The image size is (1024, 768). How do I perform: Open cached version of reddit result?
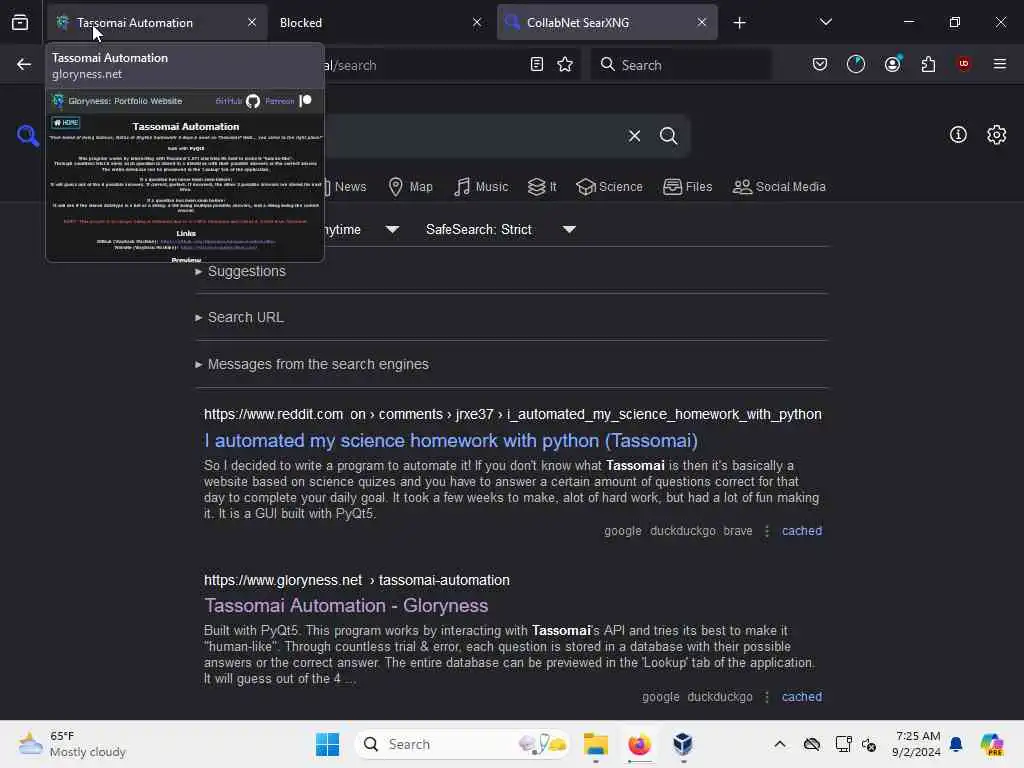802,531
